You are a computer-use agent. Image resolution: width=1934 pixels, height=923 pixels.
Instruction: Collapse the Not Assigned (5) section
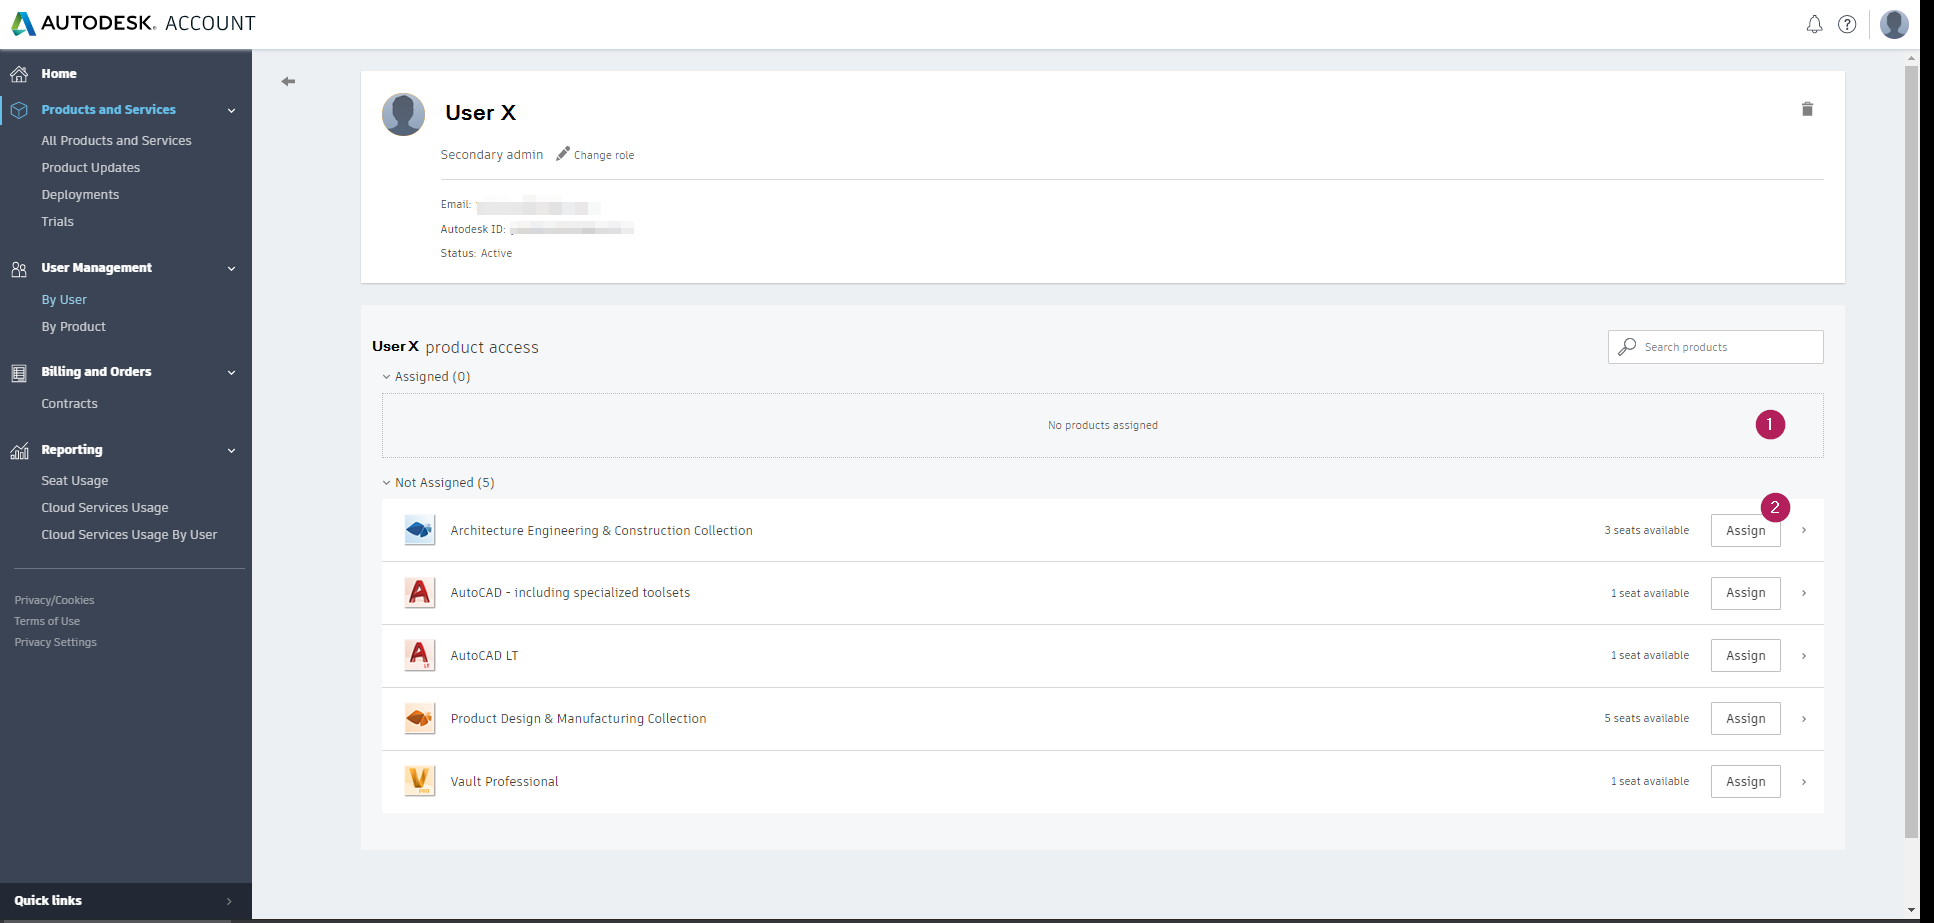pyautogui.click(x=387, y=483)
